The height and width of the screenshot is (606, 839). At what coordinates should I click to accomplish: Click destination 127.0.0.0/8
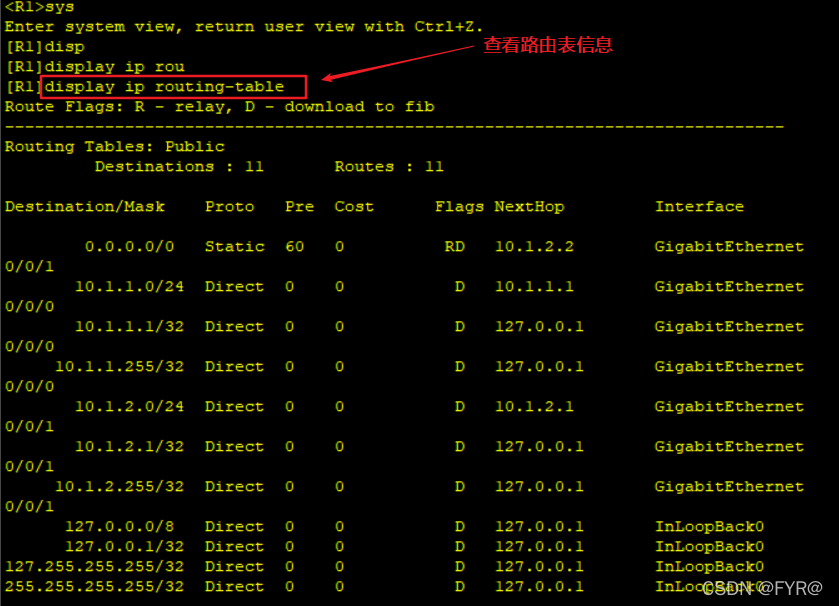point(119,527)
